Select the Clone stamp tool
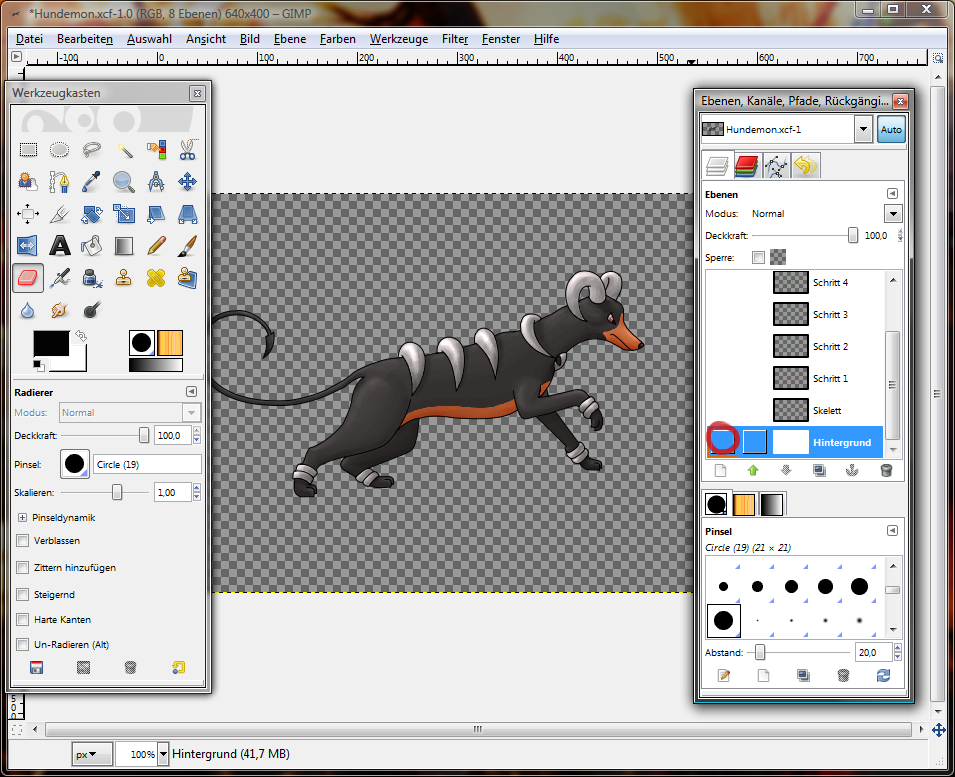This screenshot has width=955, height=777. 124,278
